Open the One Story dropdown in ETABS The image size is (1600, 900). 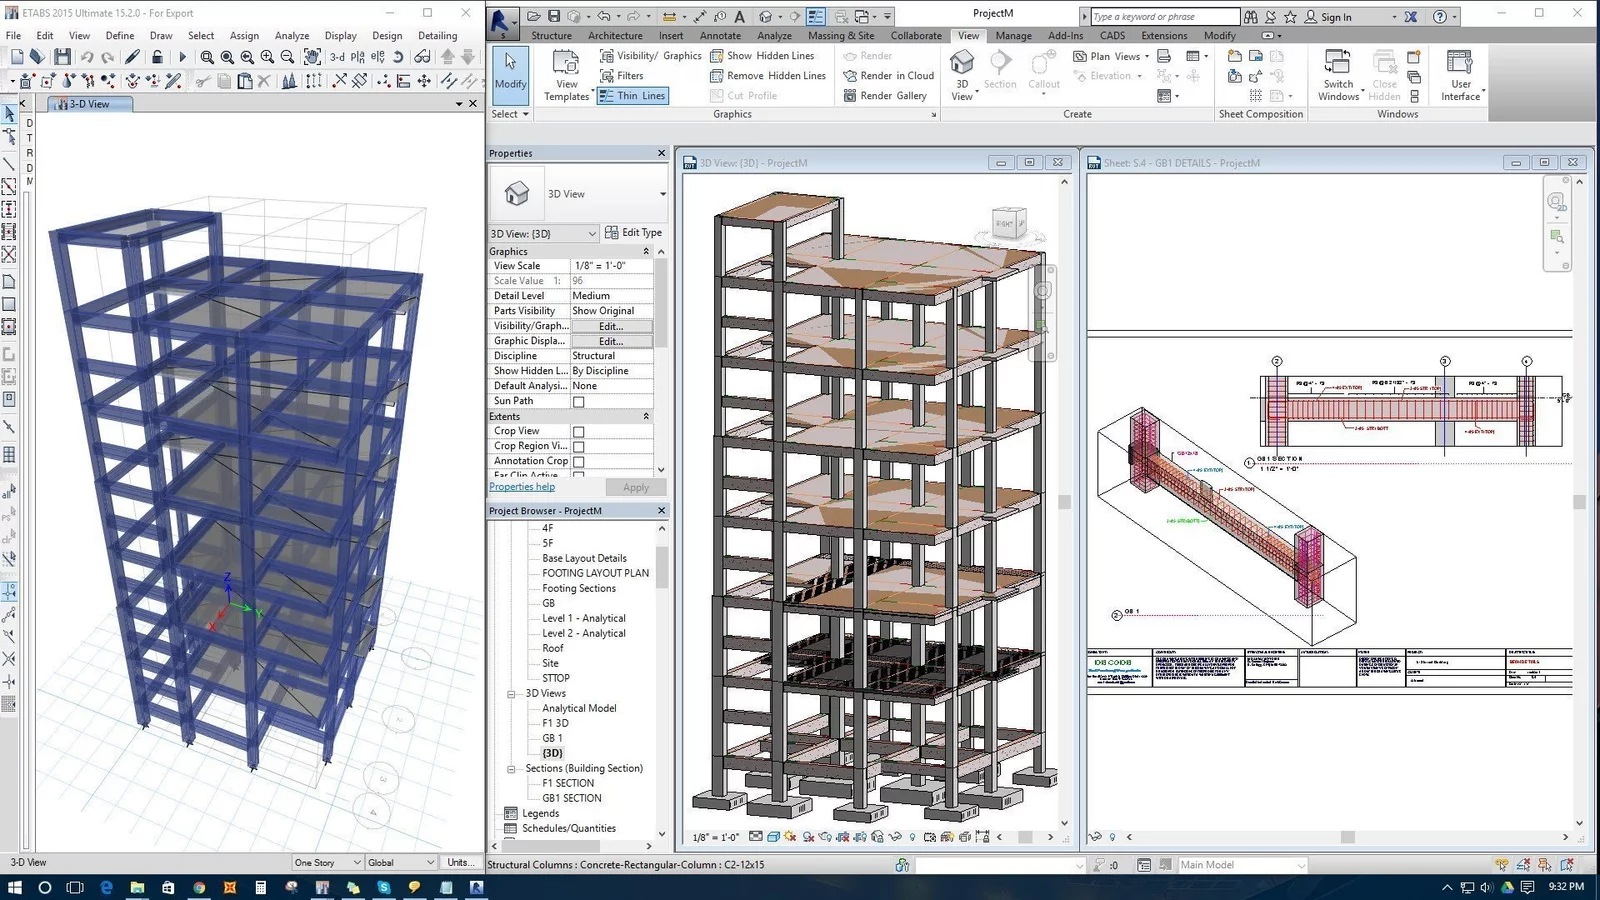[x=327, y=862]
